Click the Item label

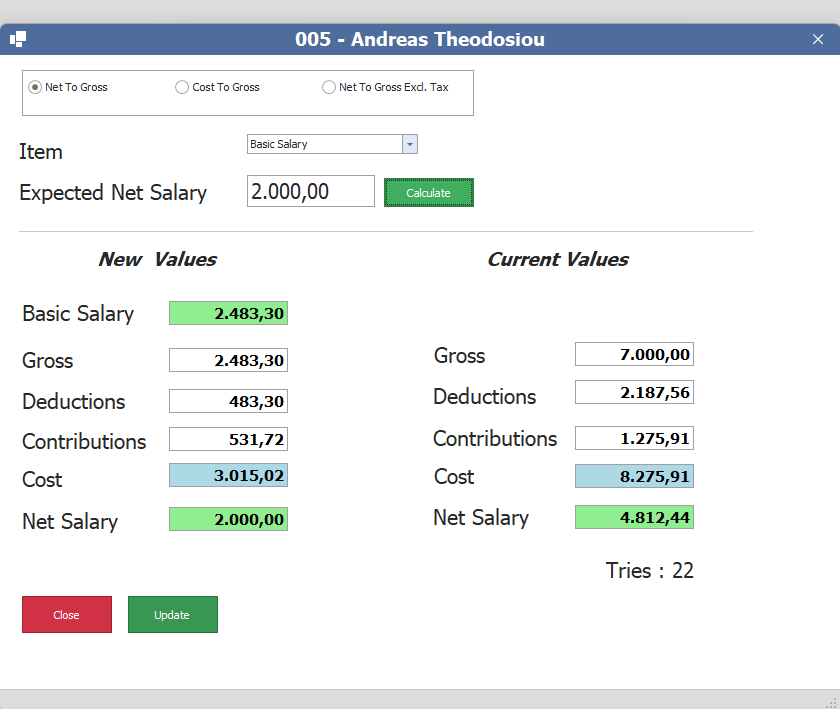pyautogui.click(x=41, y=152)
